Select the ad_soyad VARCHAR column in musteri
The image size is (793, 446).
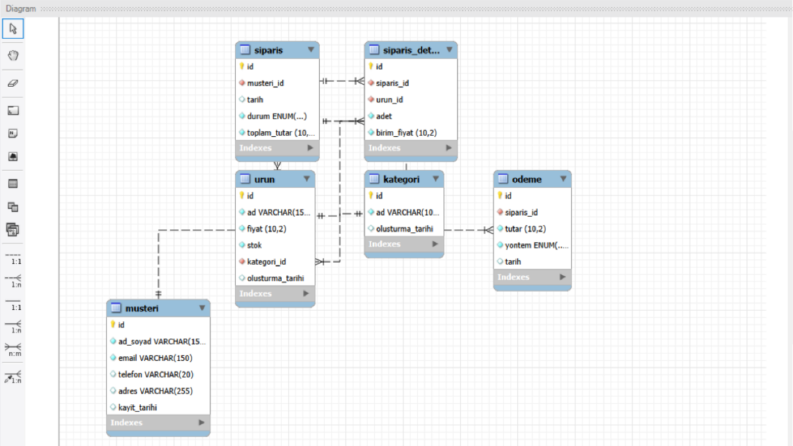[x=158, y=341]
